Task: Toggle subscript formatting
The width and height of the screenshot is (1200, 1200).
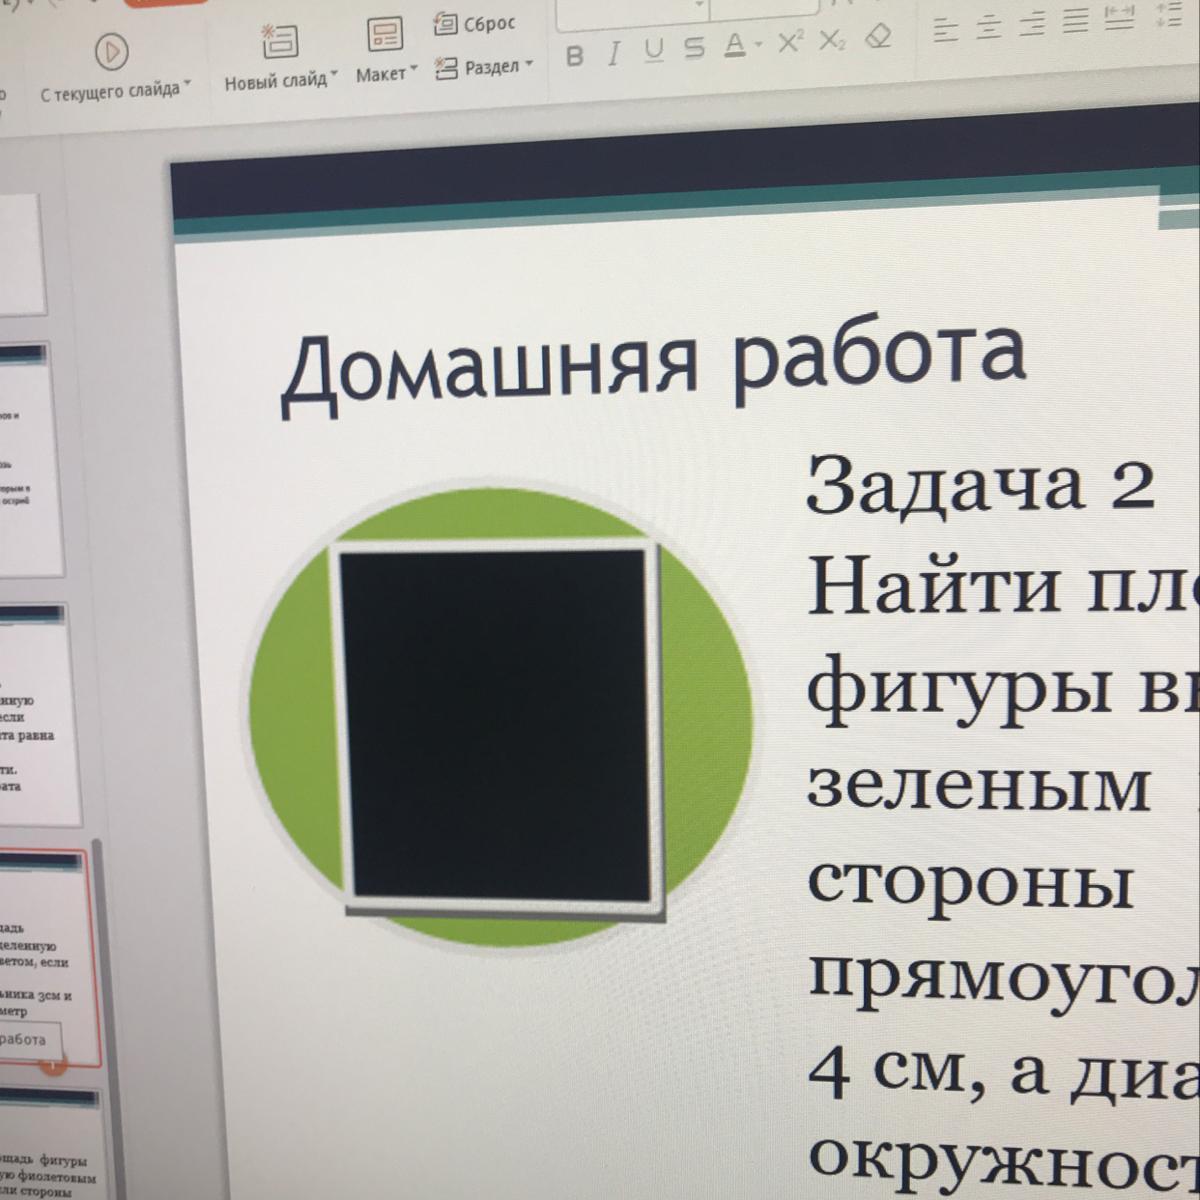Action: [x=831, y=39]
